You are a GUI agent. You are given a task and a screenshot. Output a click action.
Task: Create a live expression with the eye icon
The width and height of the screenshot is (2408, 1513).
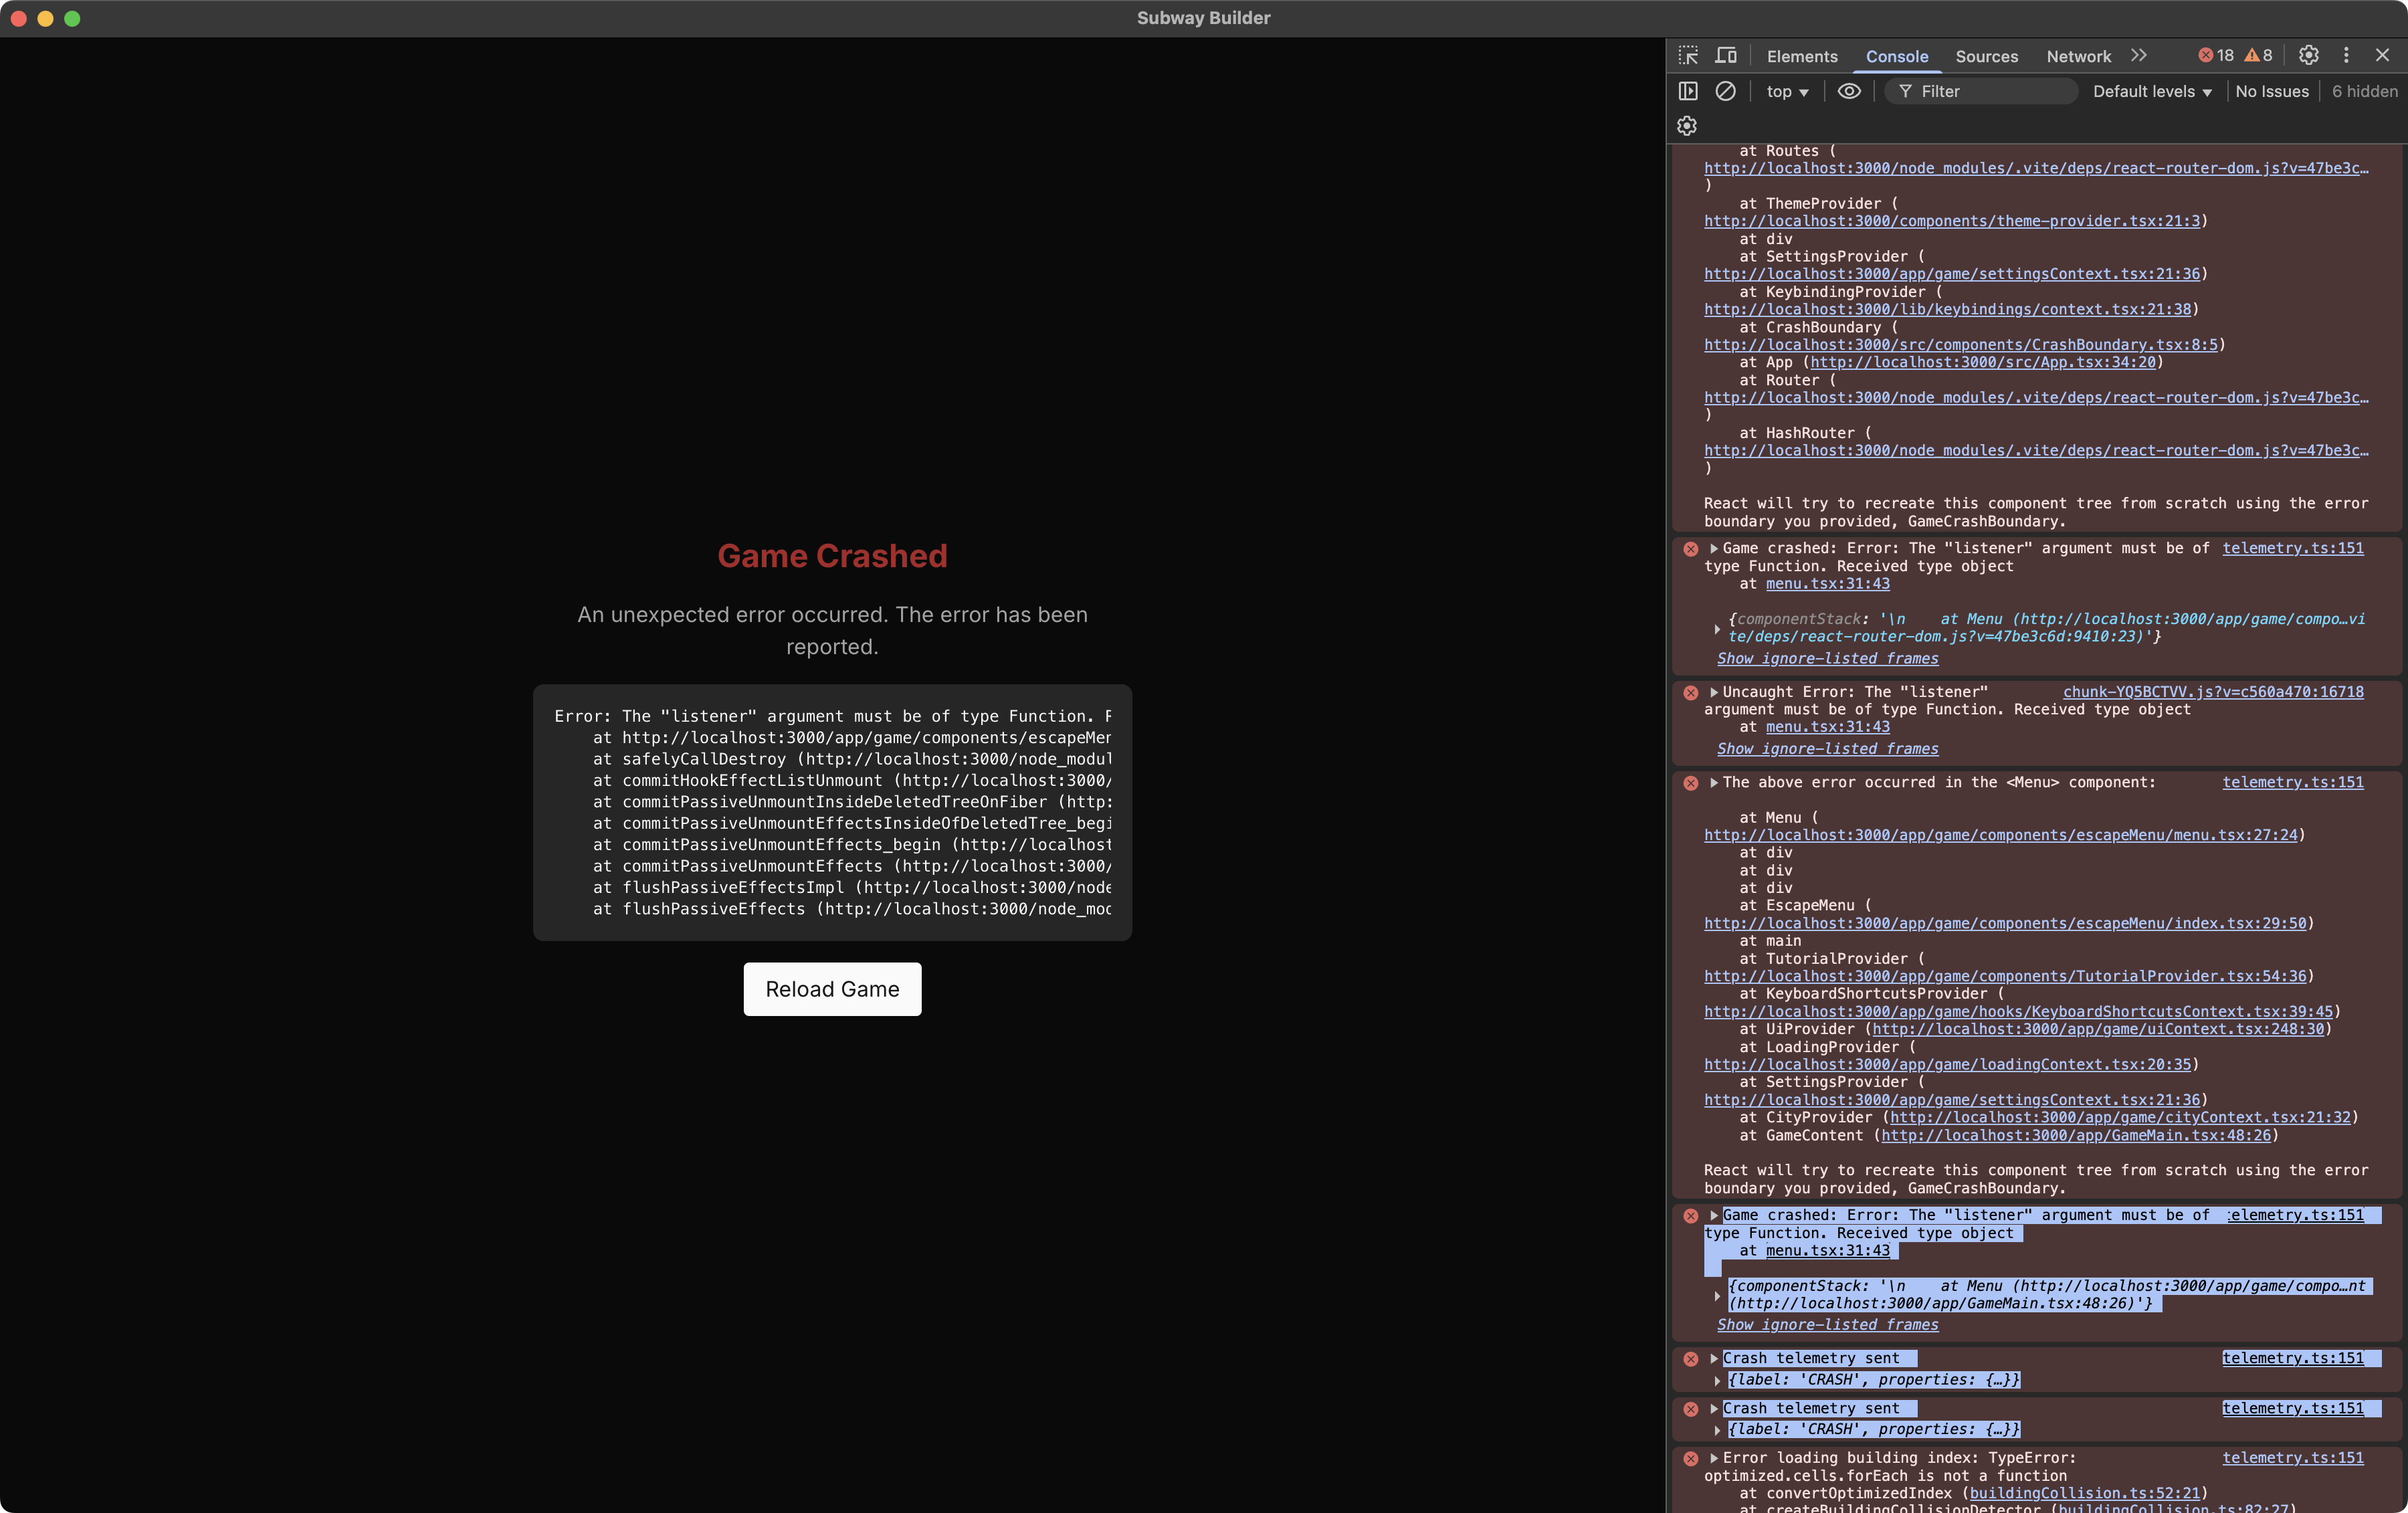[1848, 91]
